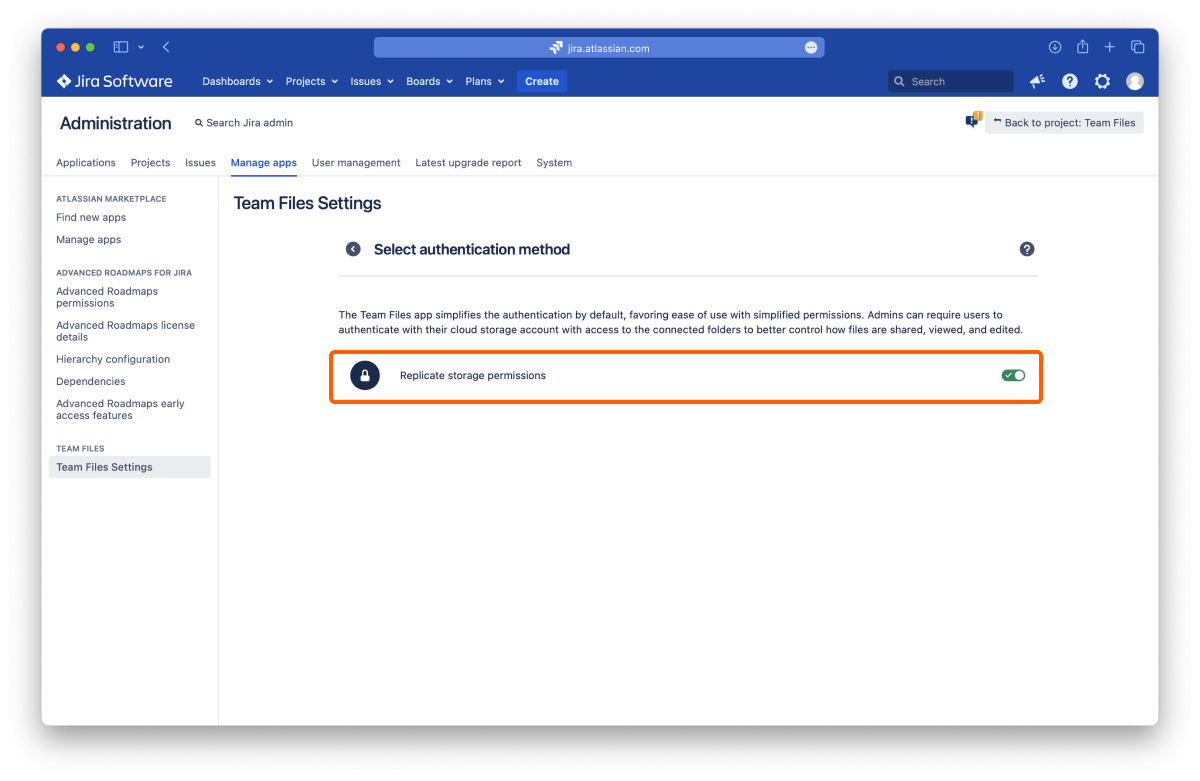This screenshot has width=1200, height=781.
Task: Toggle the Replicate storage permissions switch
Action: pos(1014,375)
